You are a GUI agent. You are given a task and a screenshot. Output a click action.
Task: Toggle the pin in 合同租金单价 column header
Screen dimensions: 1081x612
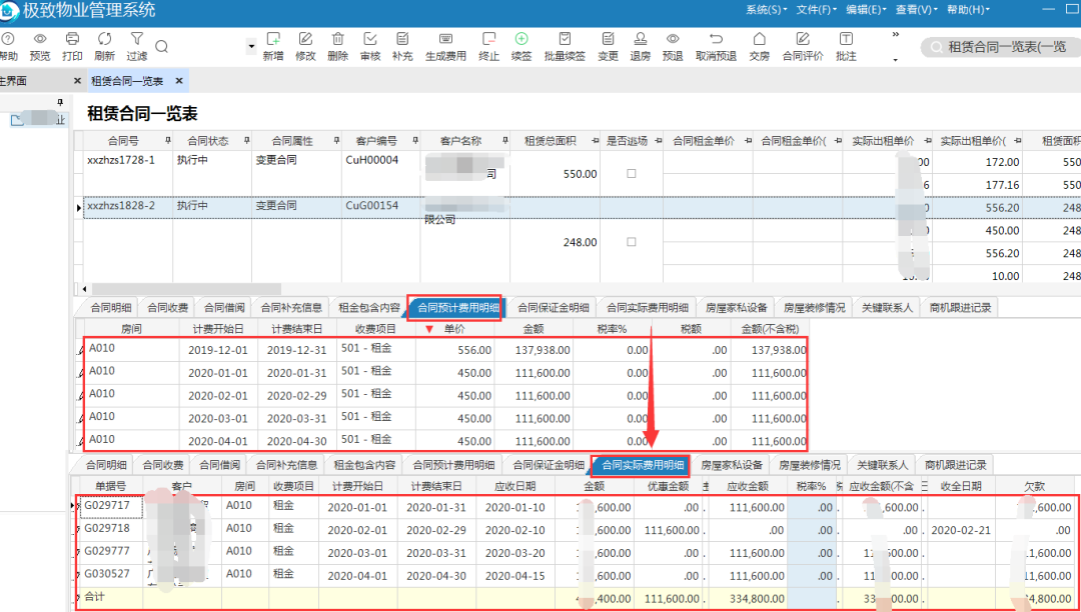[747, 141]
